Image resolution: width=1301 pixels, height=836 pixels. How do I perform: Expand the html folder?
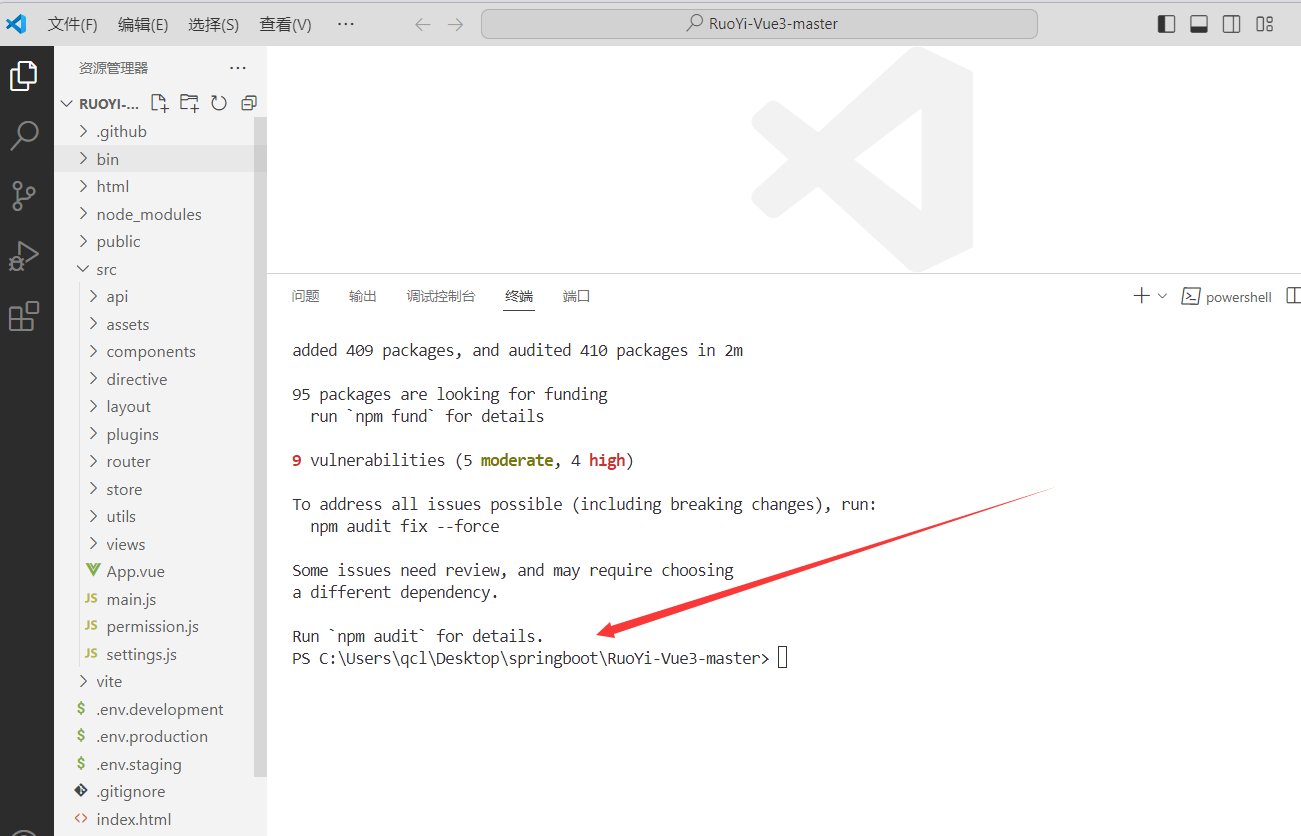[160, 186]
